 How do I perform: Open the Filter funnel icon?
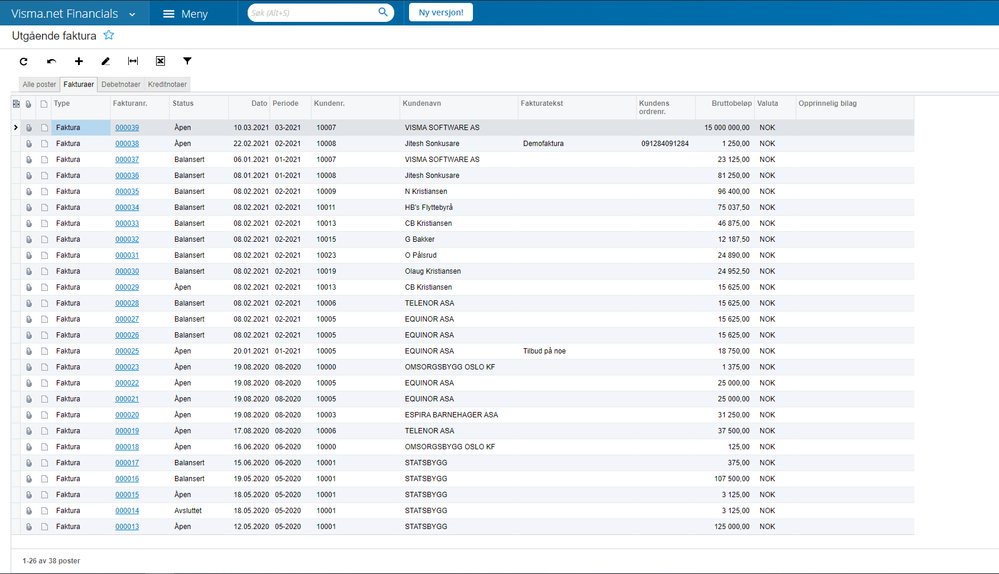pyautogui.click(x=187, y=61)
